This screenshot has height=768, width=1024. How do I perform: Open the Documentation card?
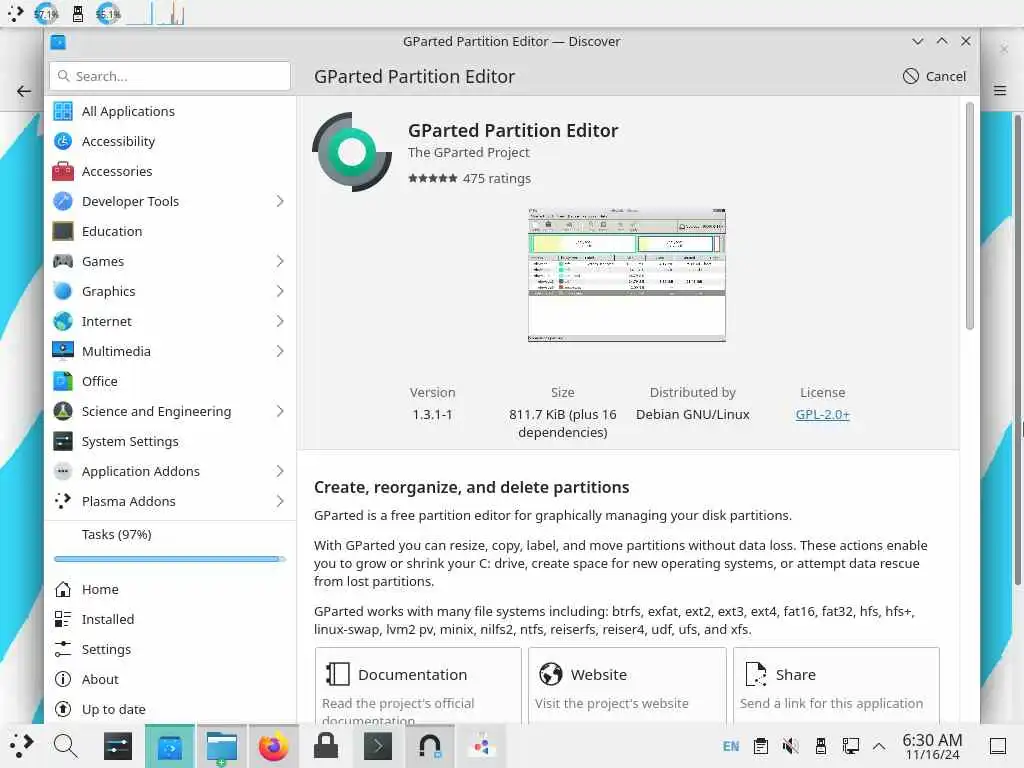(x=418, y=686)
